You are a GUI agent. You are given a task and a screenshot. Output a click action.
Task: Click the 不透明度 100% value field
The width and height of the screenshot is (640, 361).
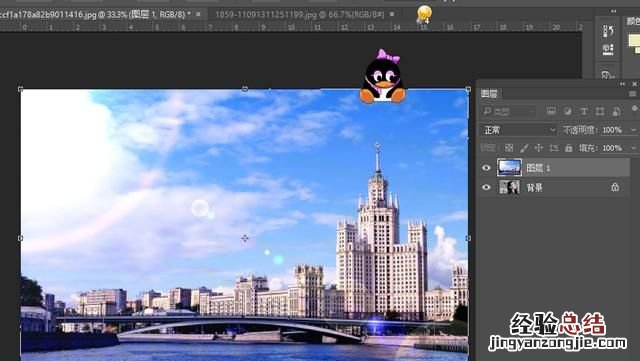click(x=612, y=130)
